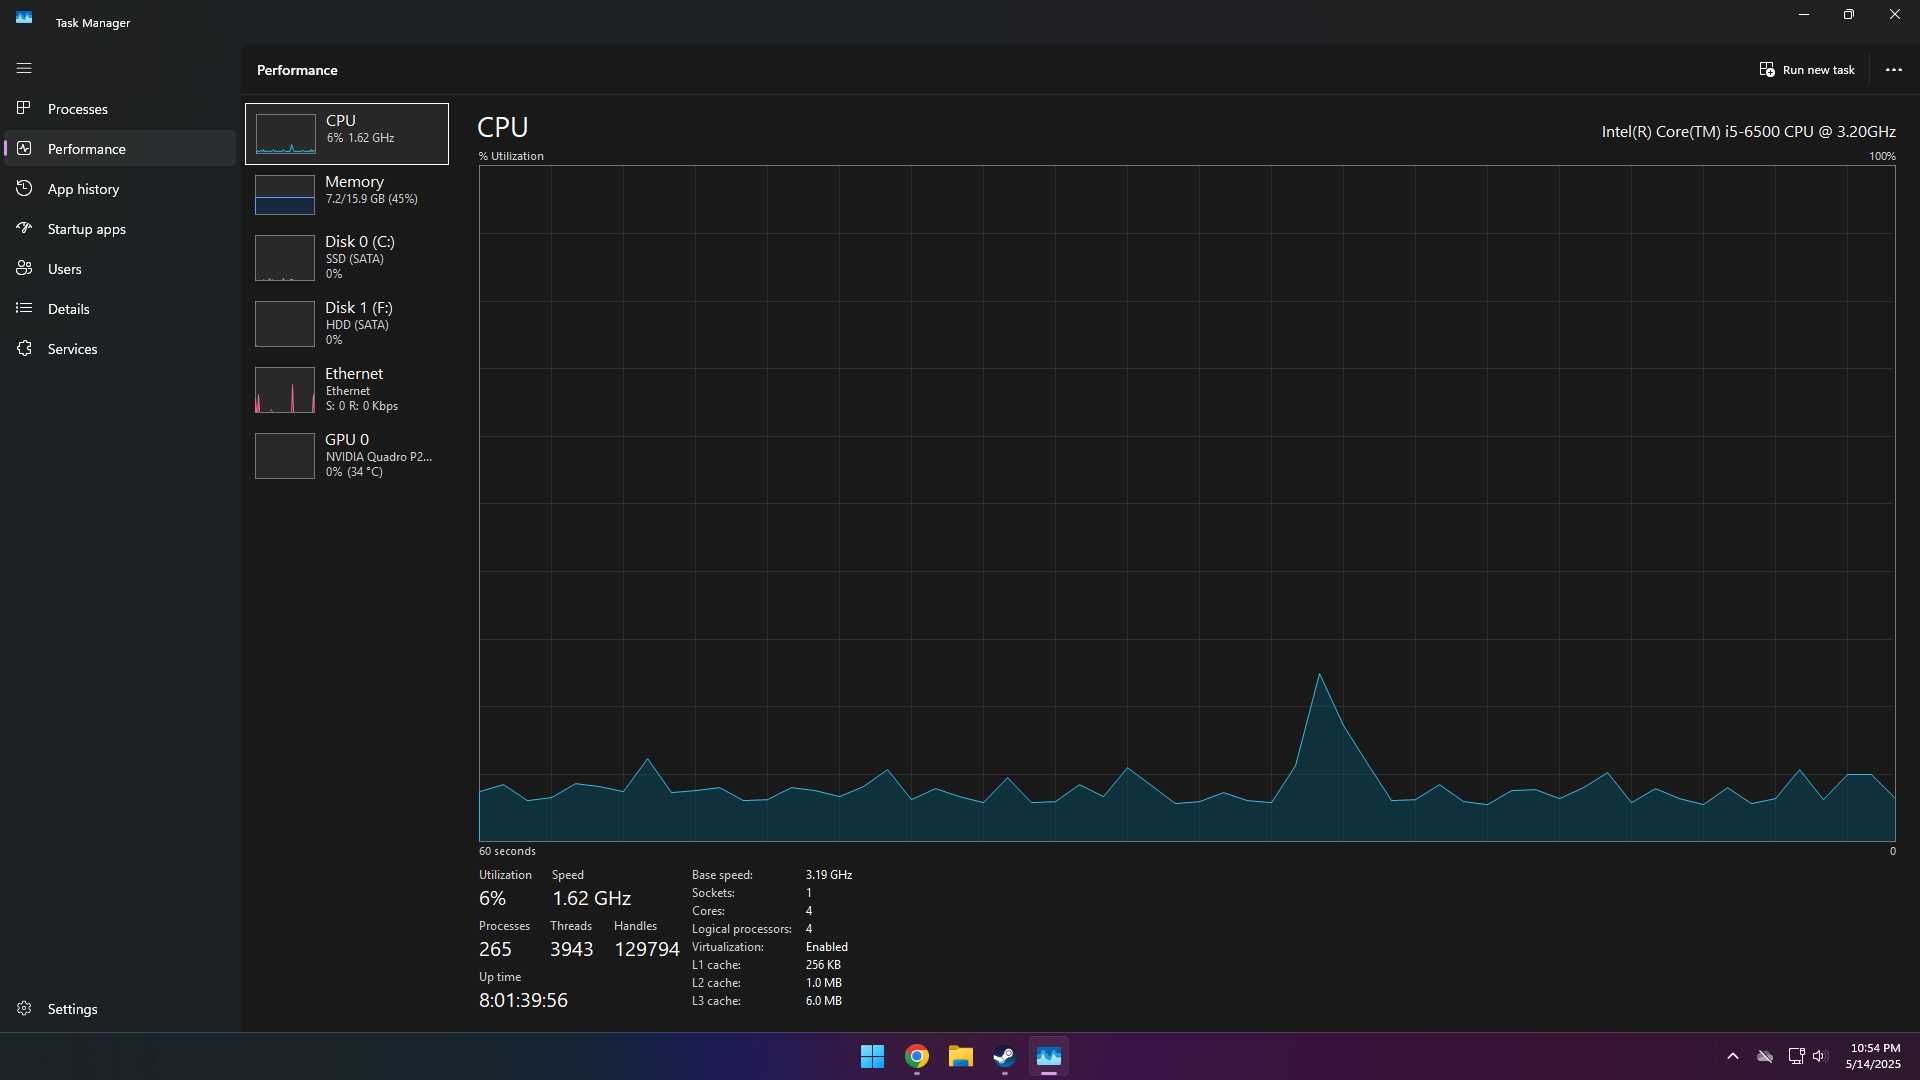Click the OneDrive cloud tray icon
Viewport: 1920px width, 1080px height.
pos(1765,1056)
